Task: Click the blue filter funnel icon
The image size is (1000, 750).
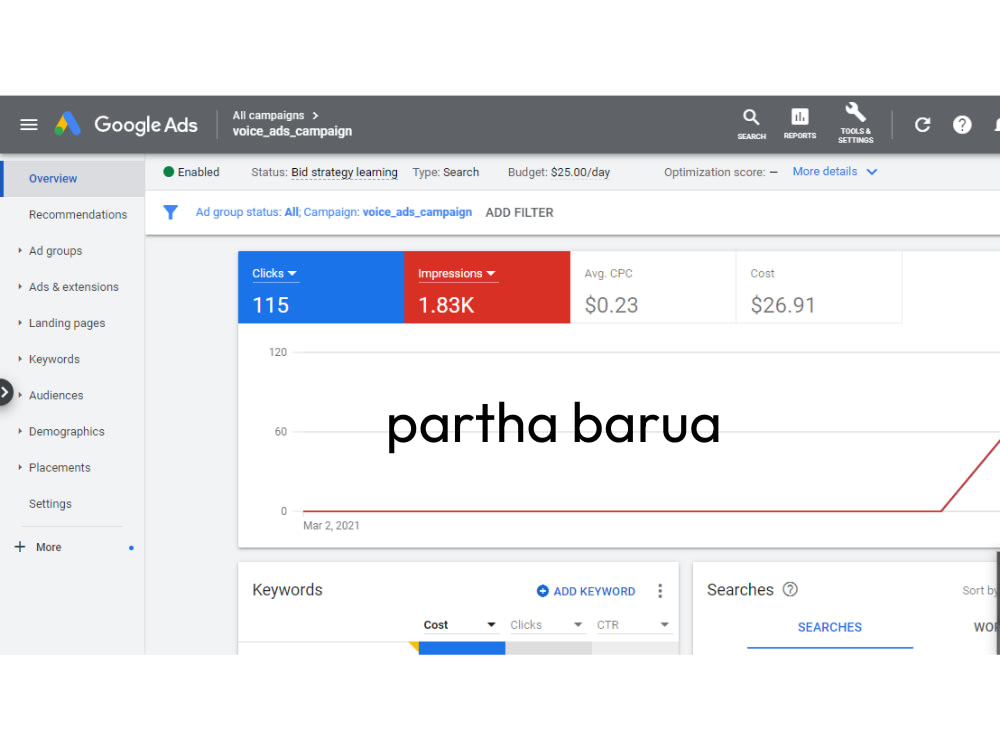Action: coord(170,212)
